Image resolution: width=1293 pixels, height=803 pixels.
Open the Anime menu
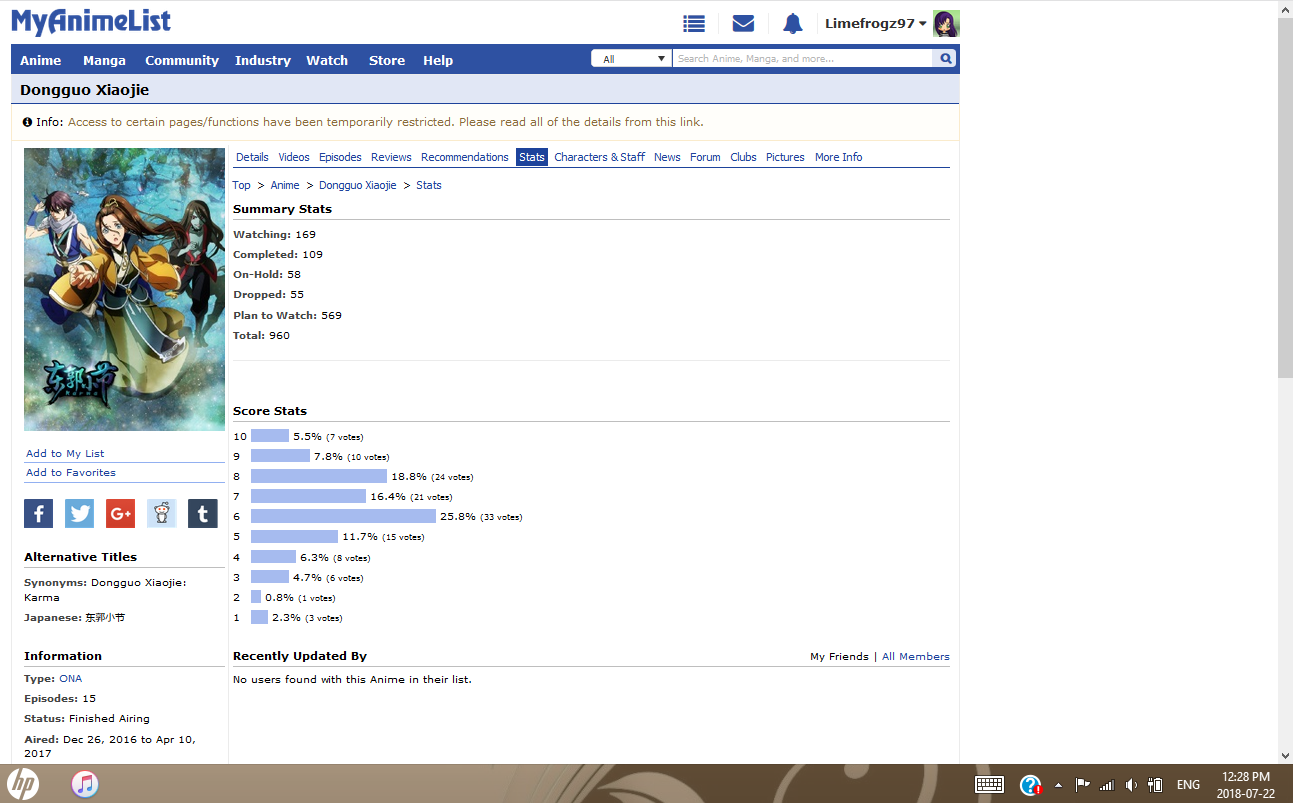[41, 60]
